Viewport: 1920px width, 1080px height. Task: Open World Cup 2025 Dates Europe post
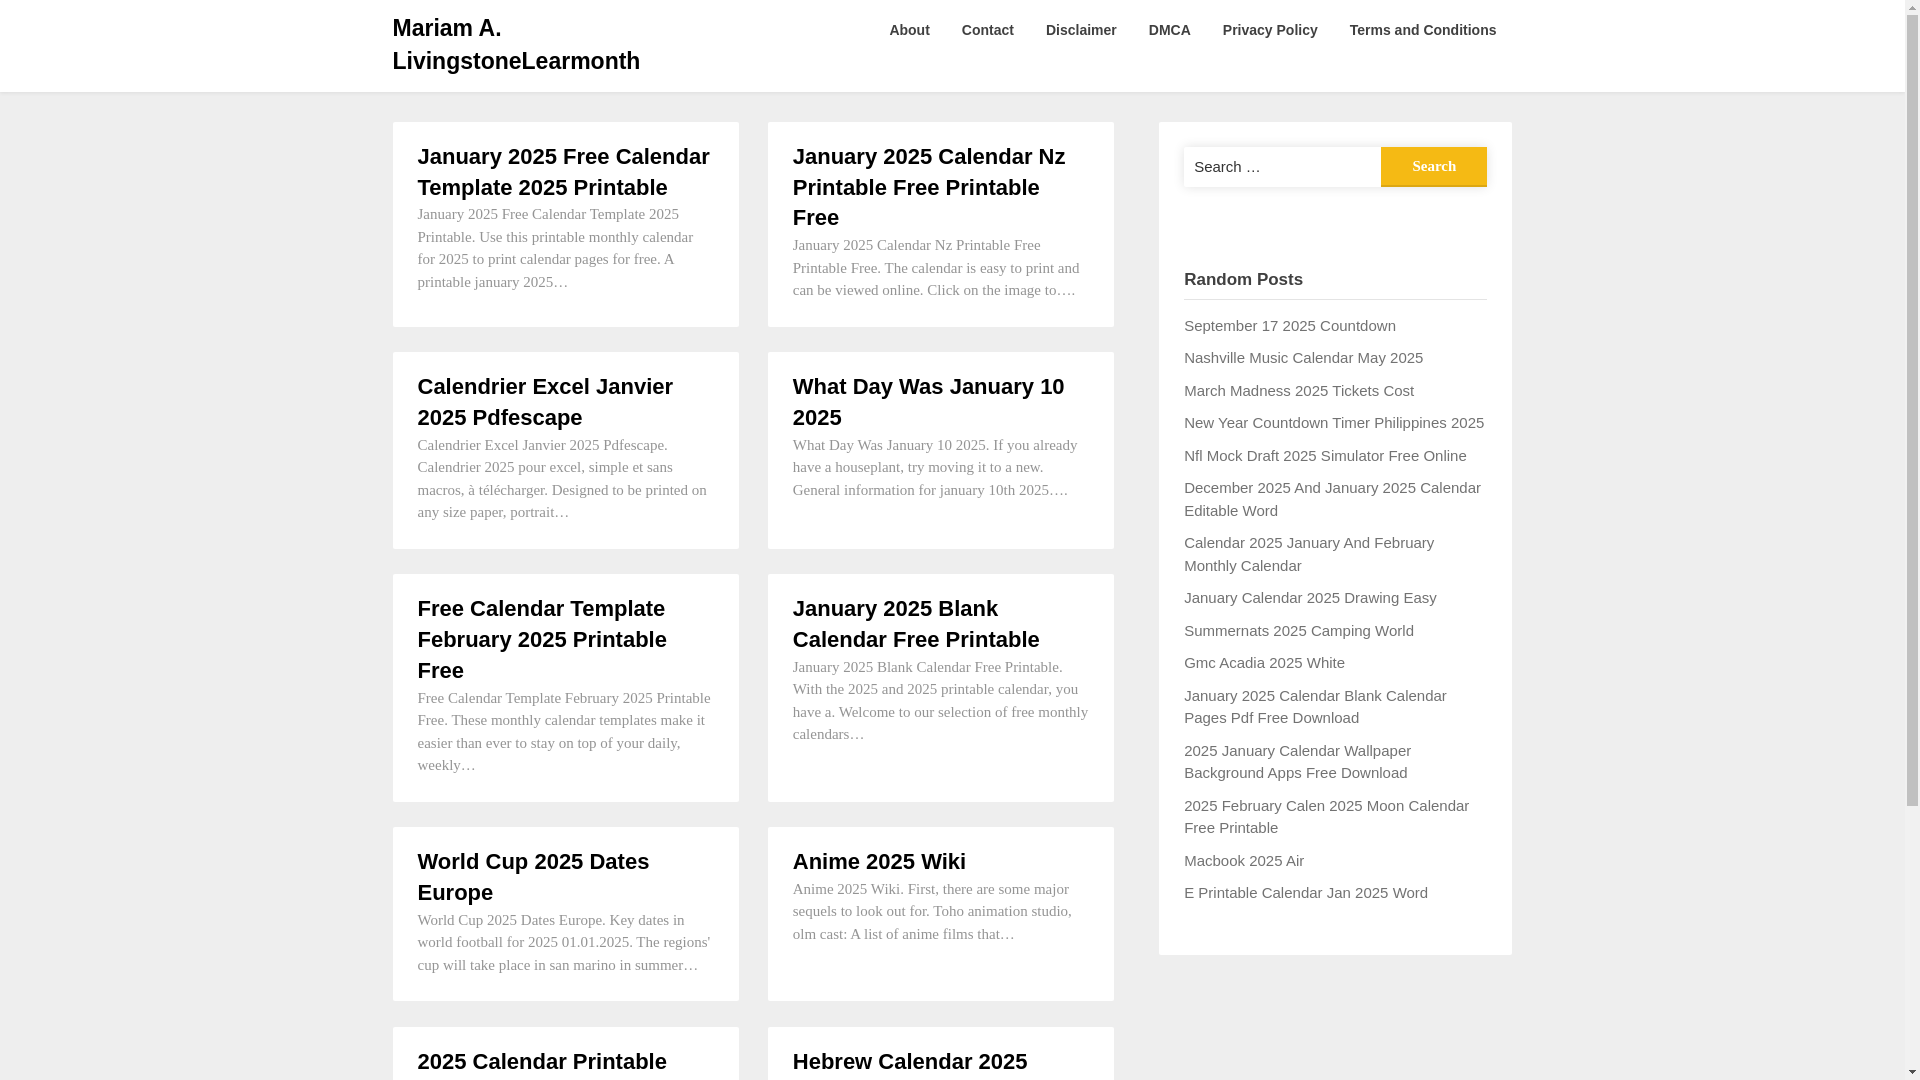pyautogui.click(x=533, y=877)
